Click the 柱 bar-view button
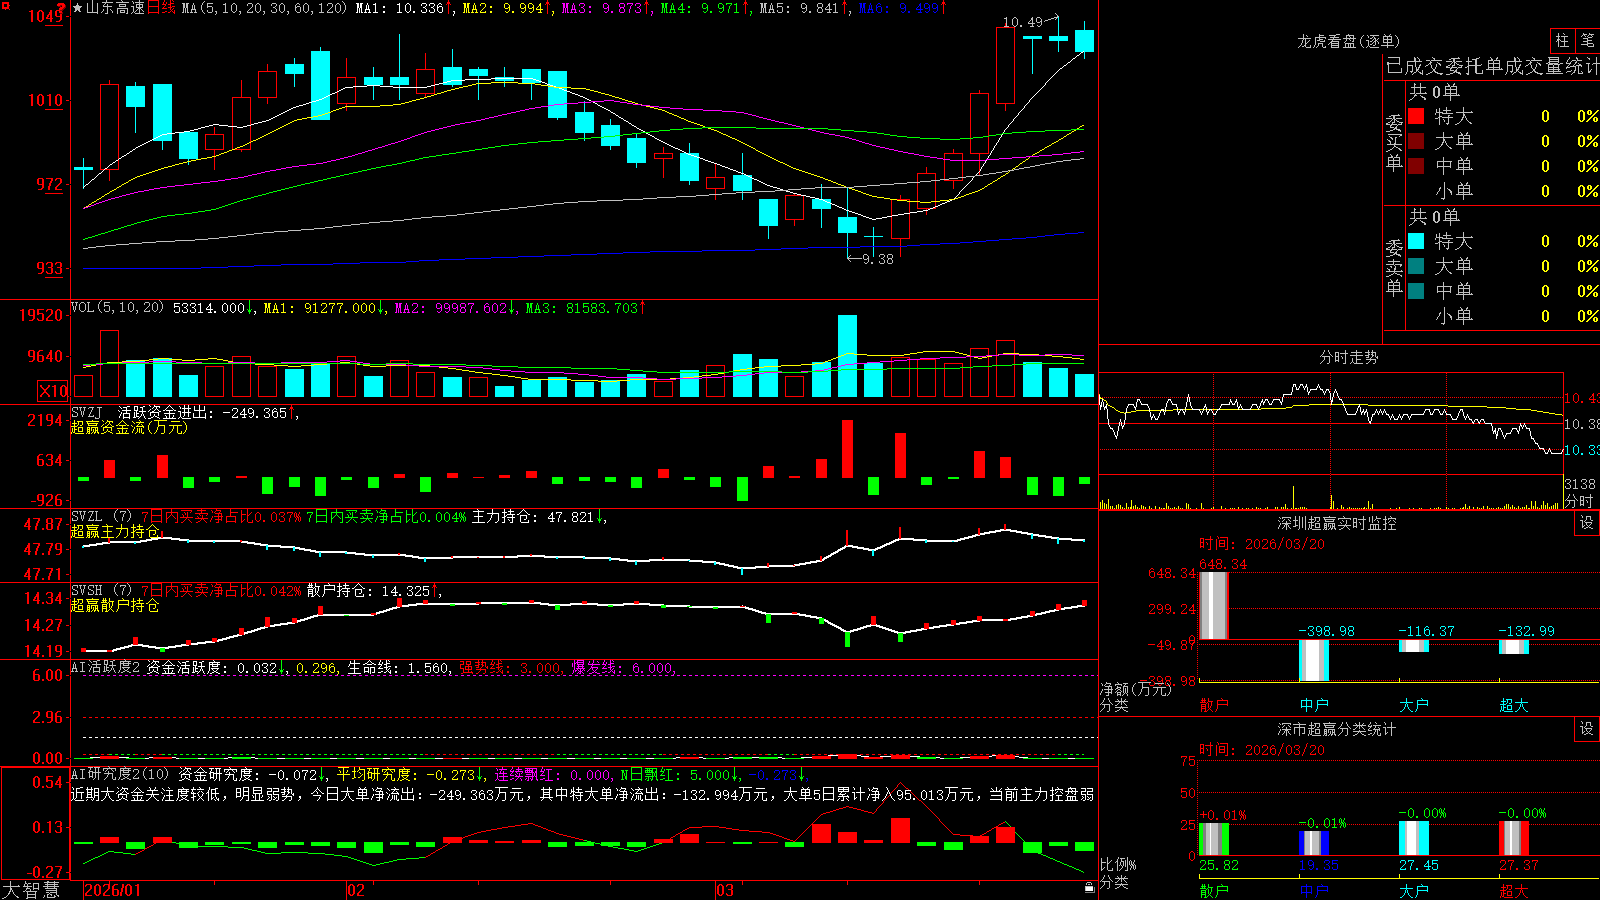1600x900 pixels. pyautogui.click(x=1562, y=41)
